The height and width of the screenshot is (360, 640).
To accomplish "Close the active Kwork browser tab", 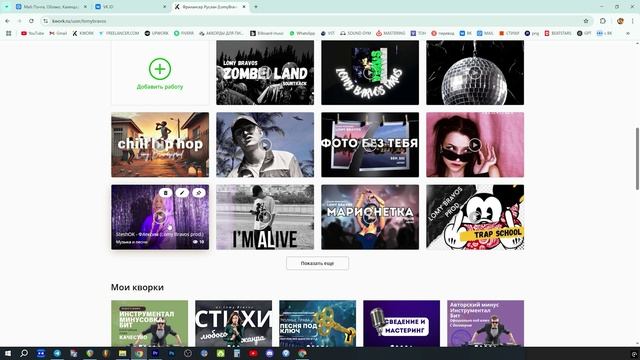I will coord(244,7).
